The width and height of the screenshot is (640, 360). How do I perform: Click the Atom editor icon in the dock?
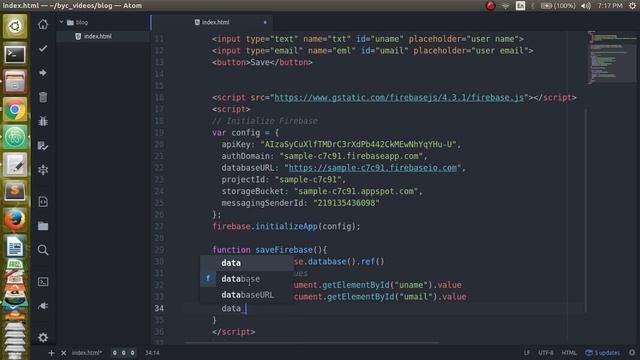(x=15, y=137)
